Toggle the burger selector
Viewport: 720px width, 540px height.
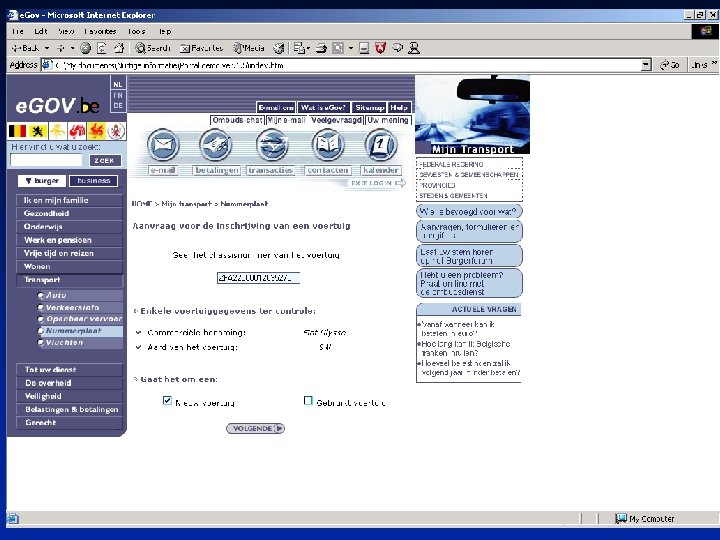[42, 181]
